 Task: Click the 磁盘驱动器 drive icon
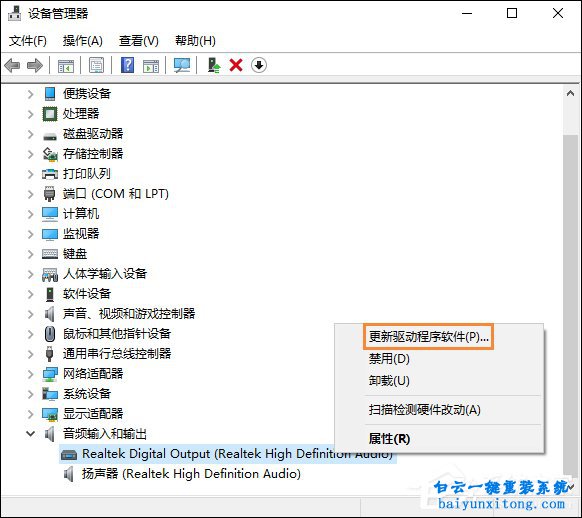(x=50, y=136)
